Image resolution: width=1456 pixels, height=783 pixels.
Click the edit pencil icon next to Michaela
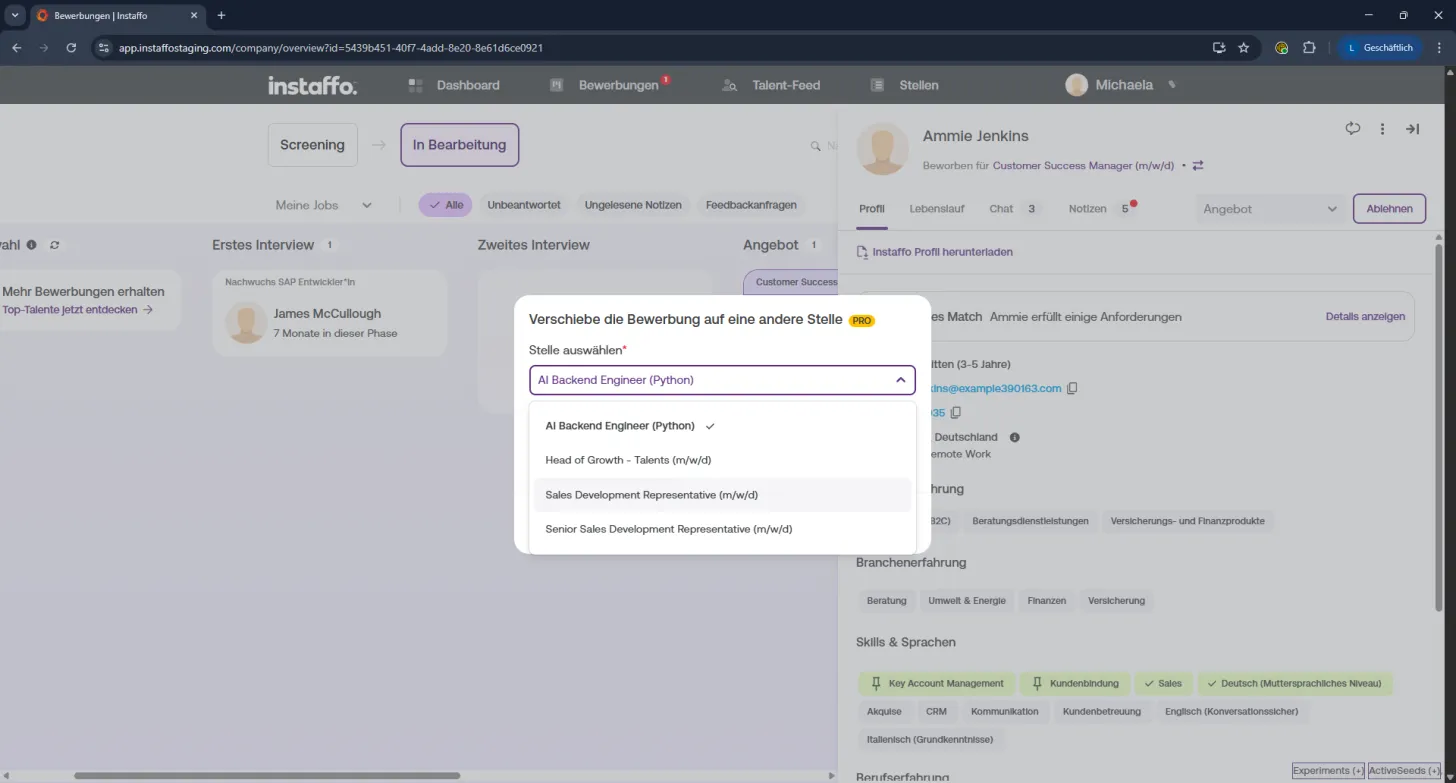pyautogui.click(x=1172, y=85)
